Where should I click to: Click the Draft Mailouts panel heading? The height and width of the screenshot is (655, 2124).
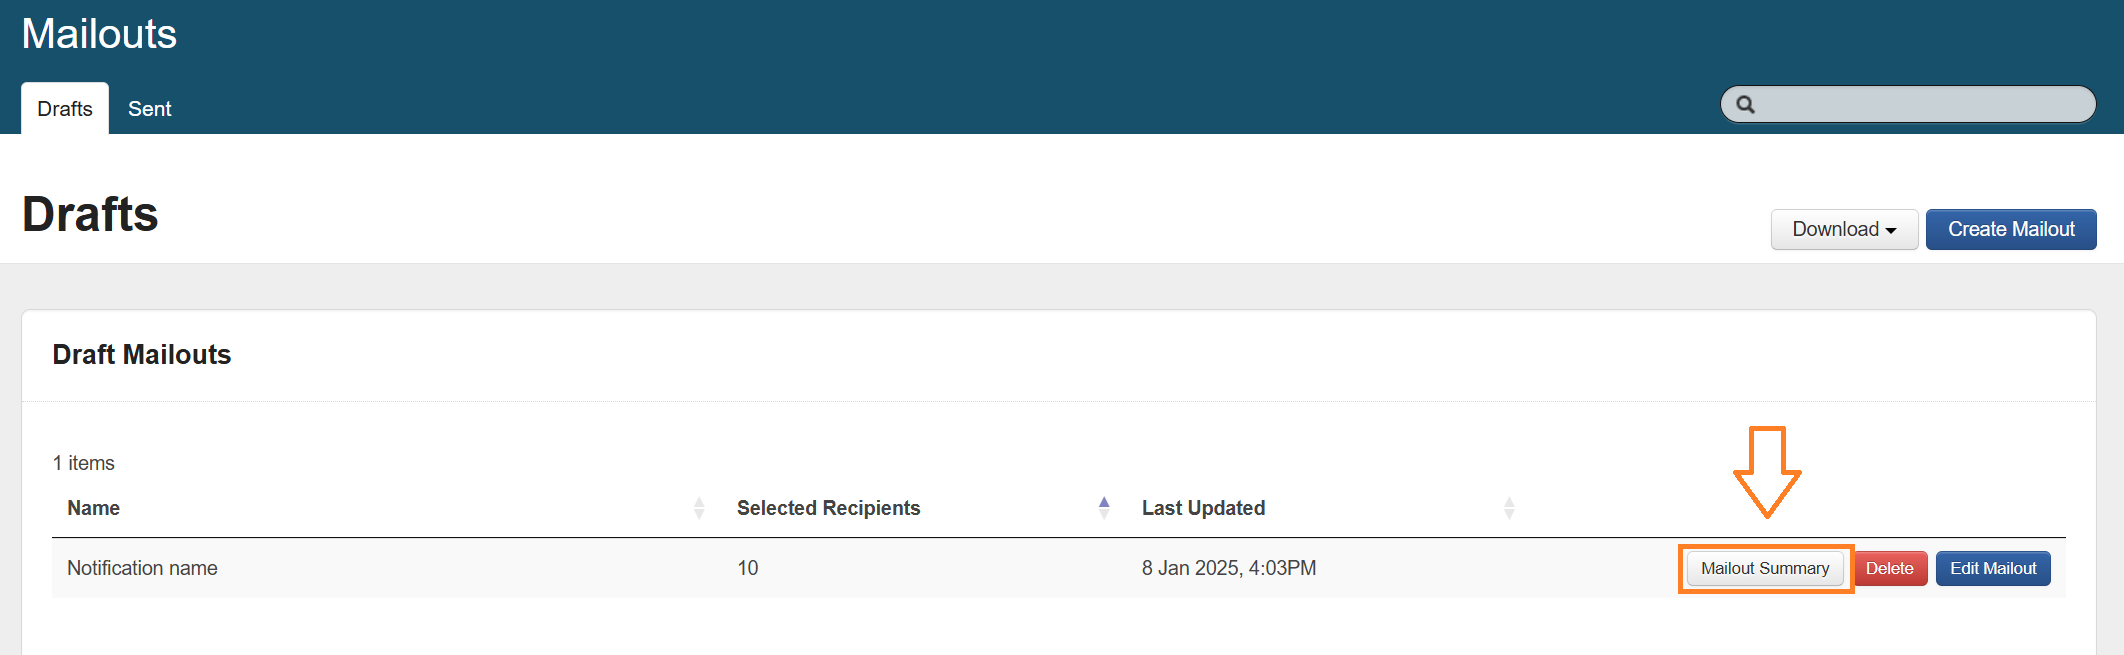tap(142, 355)
